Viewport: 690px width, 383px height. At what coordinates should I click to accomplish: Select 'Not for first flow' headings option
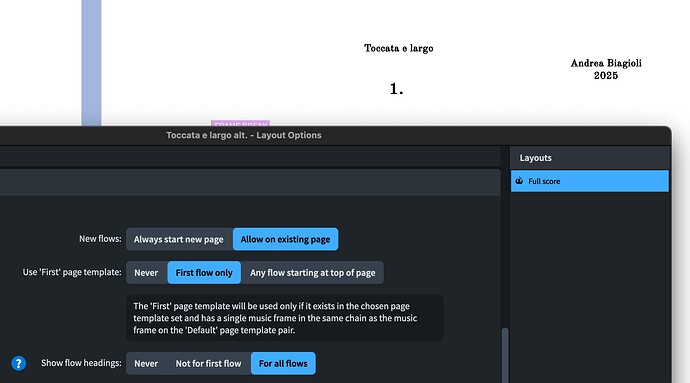(209, 363)
